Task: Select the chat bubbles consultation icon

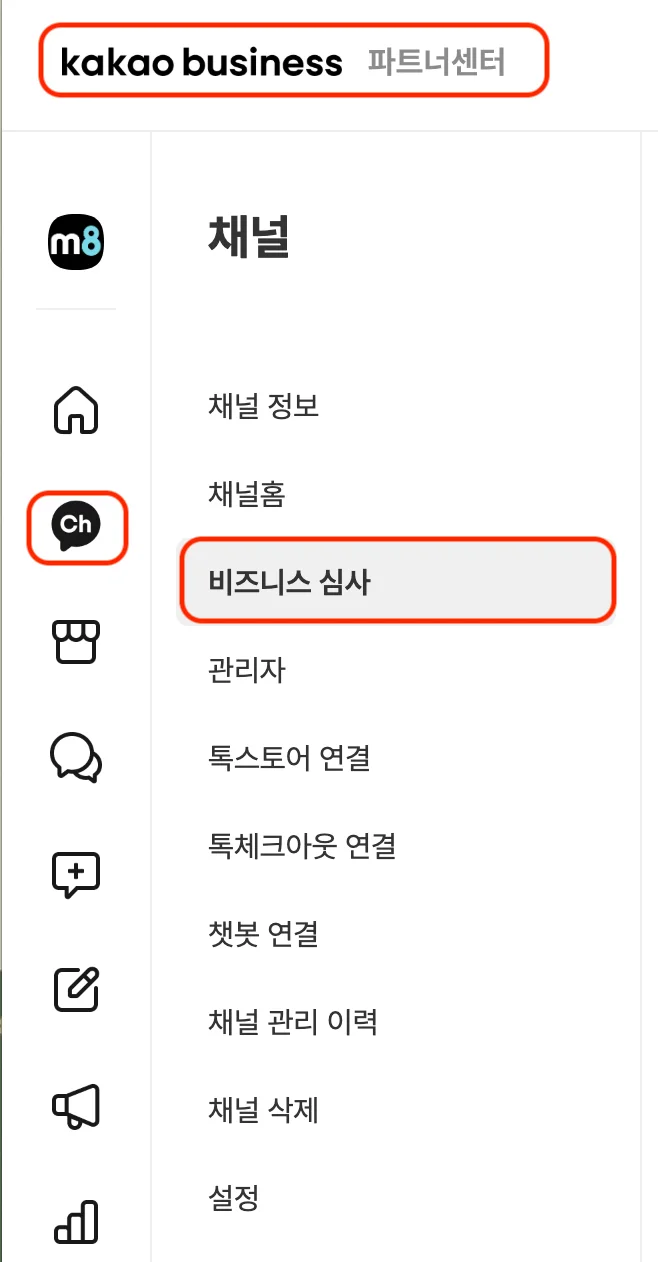Action: (75, 758)
